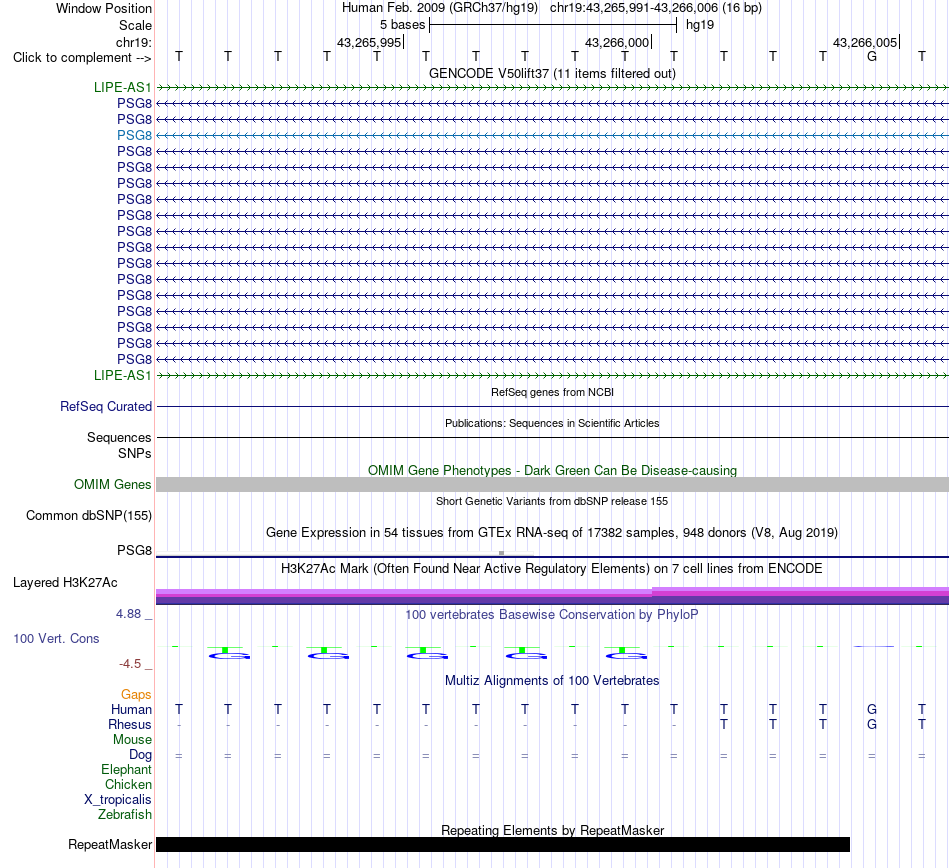Screen dimensions: 950x868
Task: Open 'Publications: Sequences in Scientific Articles' title
Action: pos(552,423)
